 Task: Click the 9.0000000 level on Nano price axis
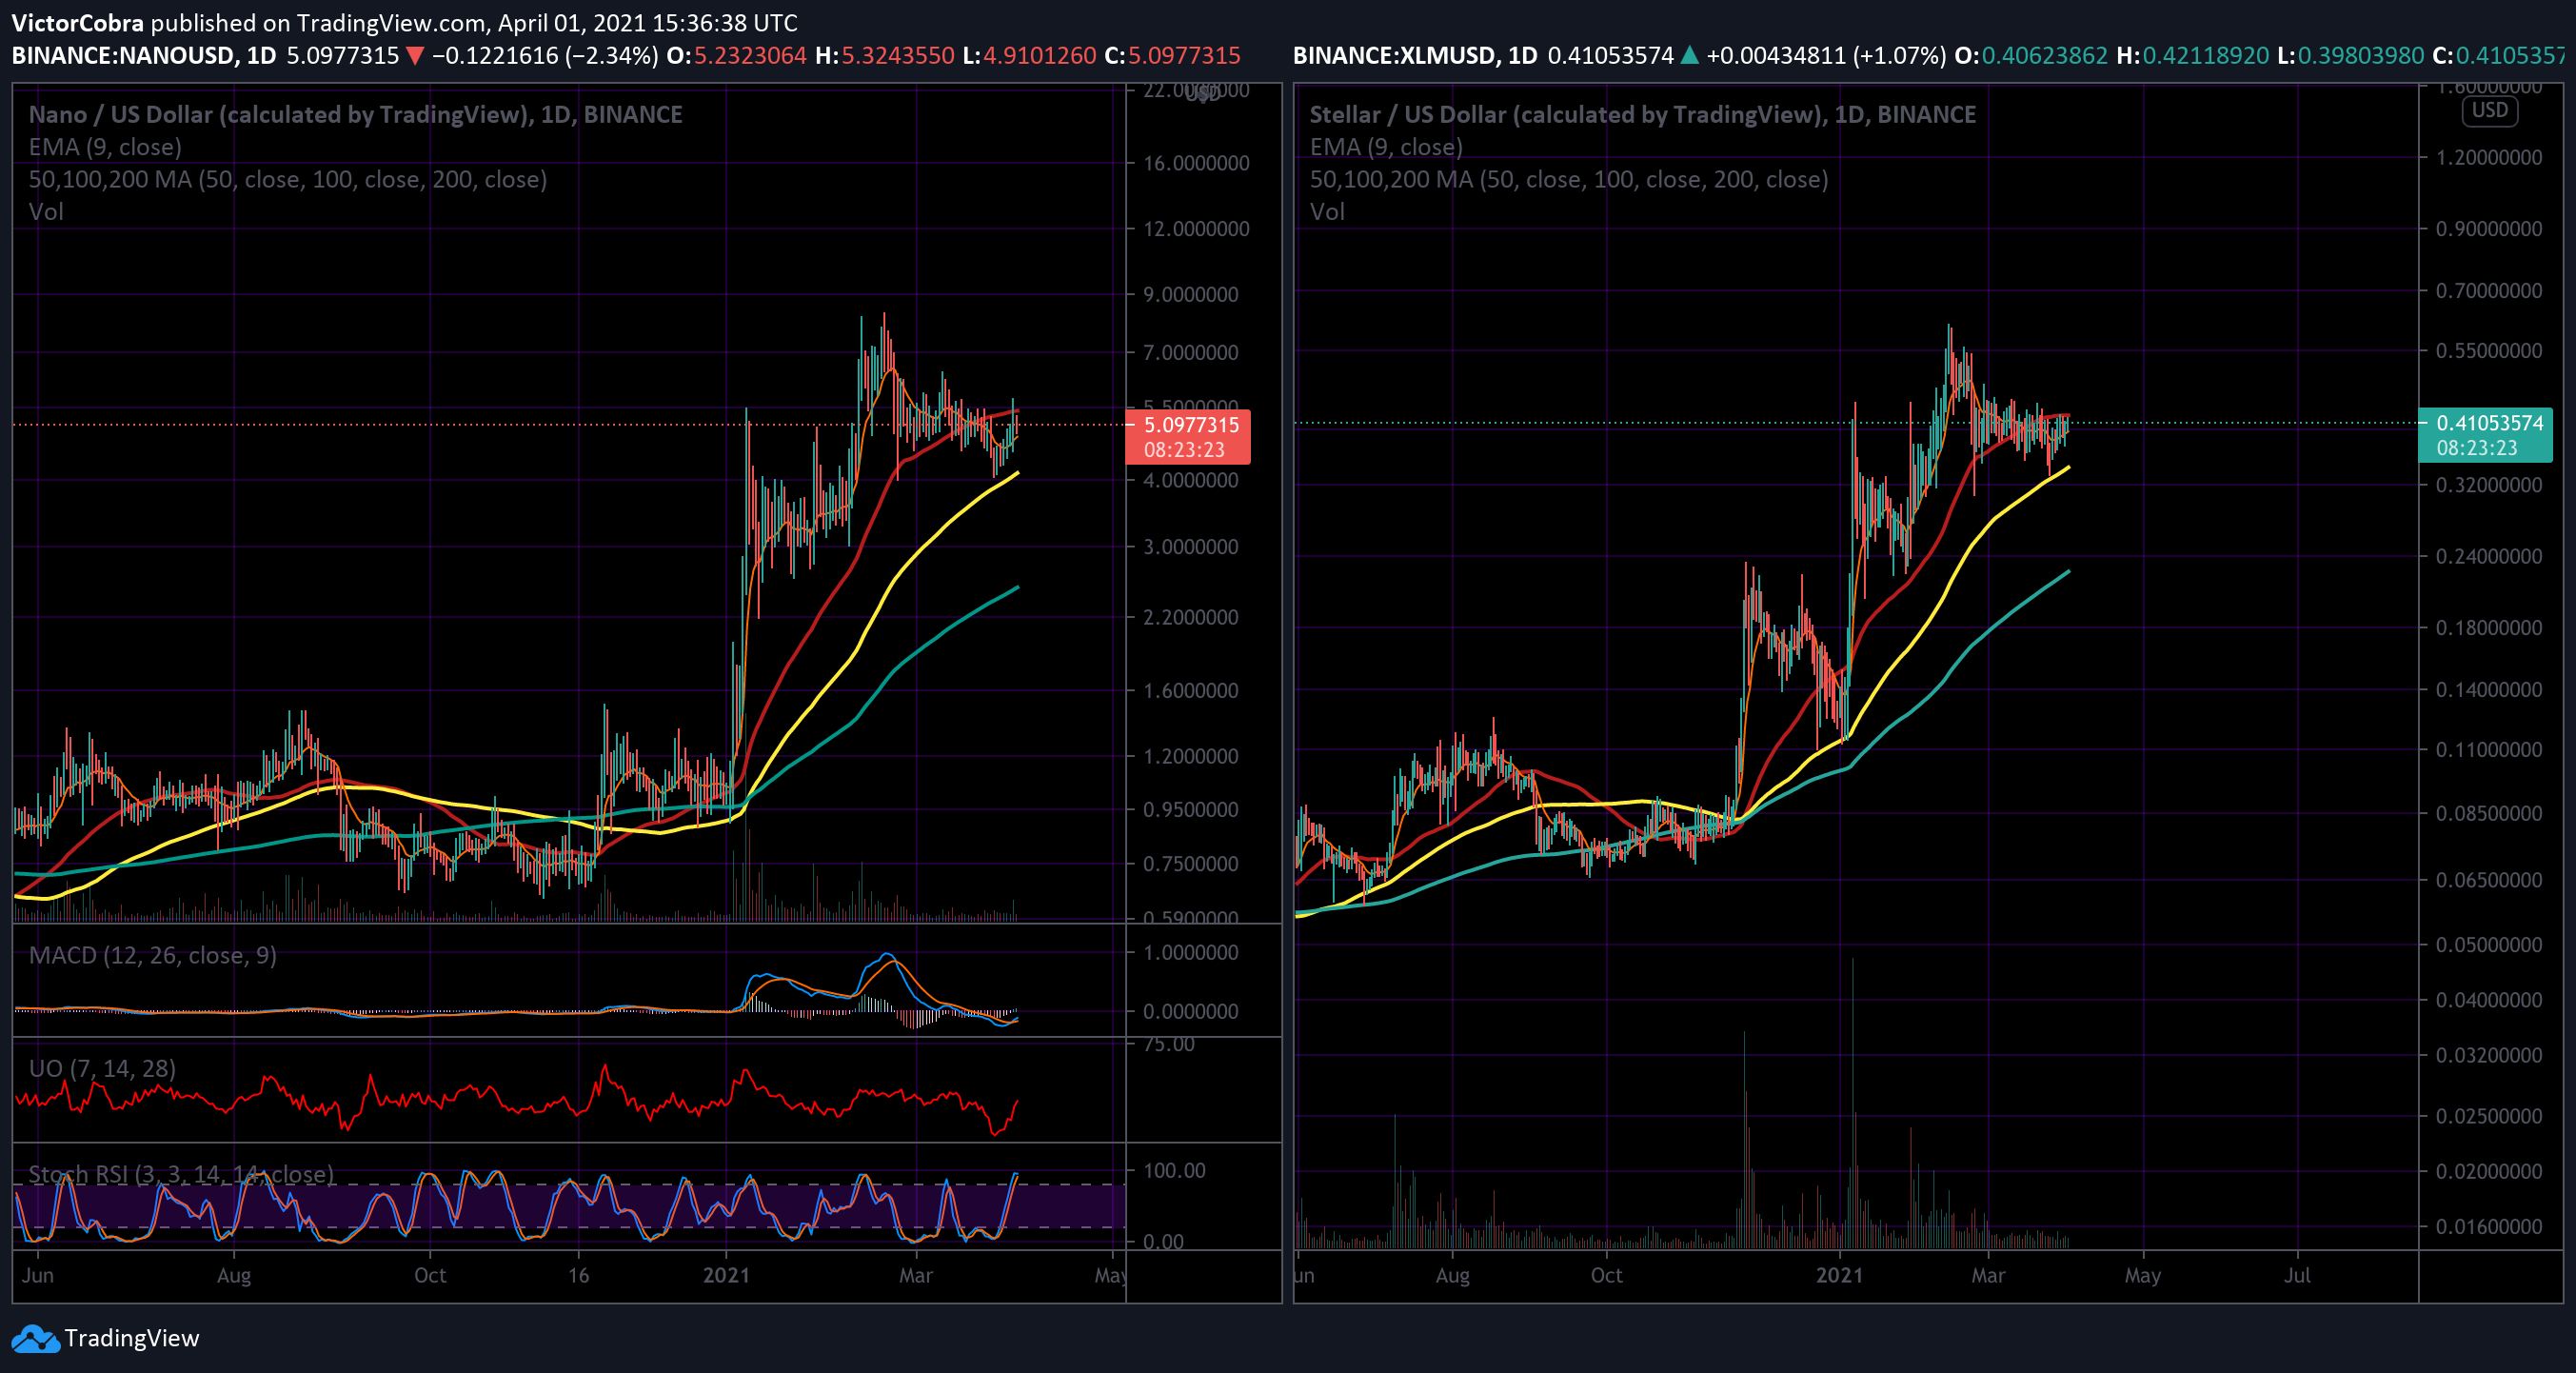[x=1191, y=294]
